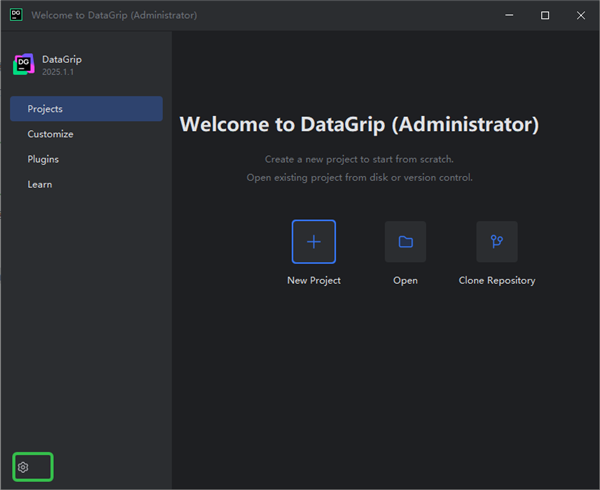Click the small DataGrip icon in the title bar
600x490 pixels.
point(14,16)
